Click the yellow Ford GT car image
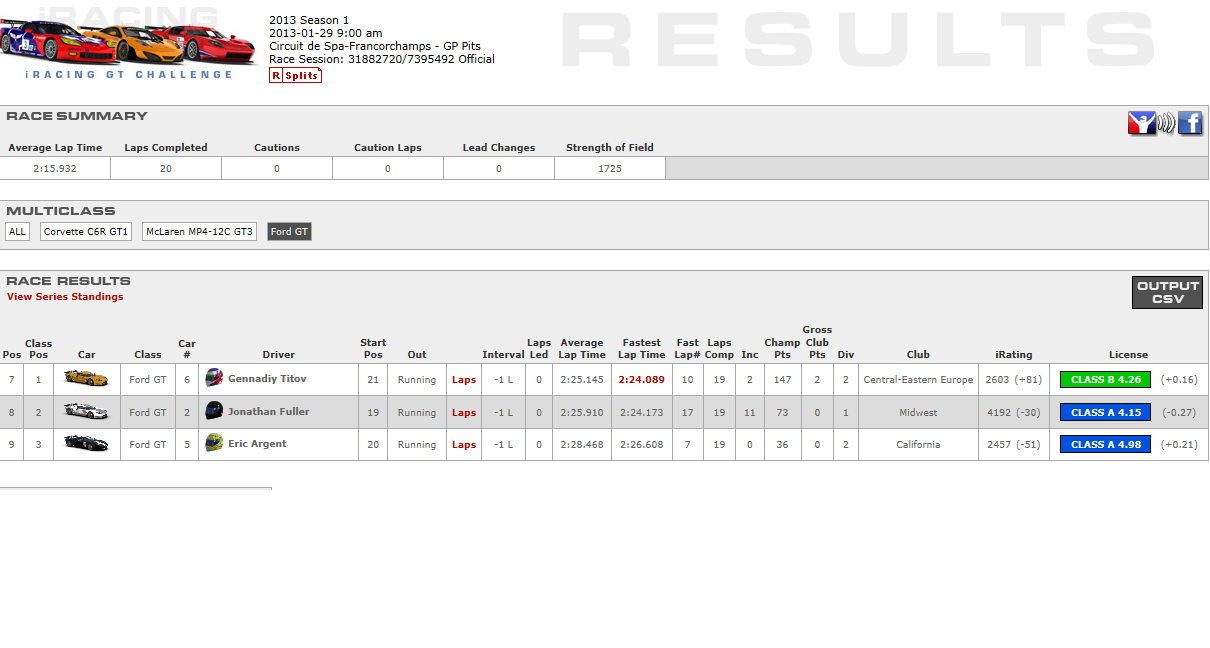This screenshot has height=648, width=1210. pos(86,378)
